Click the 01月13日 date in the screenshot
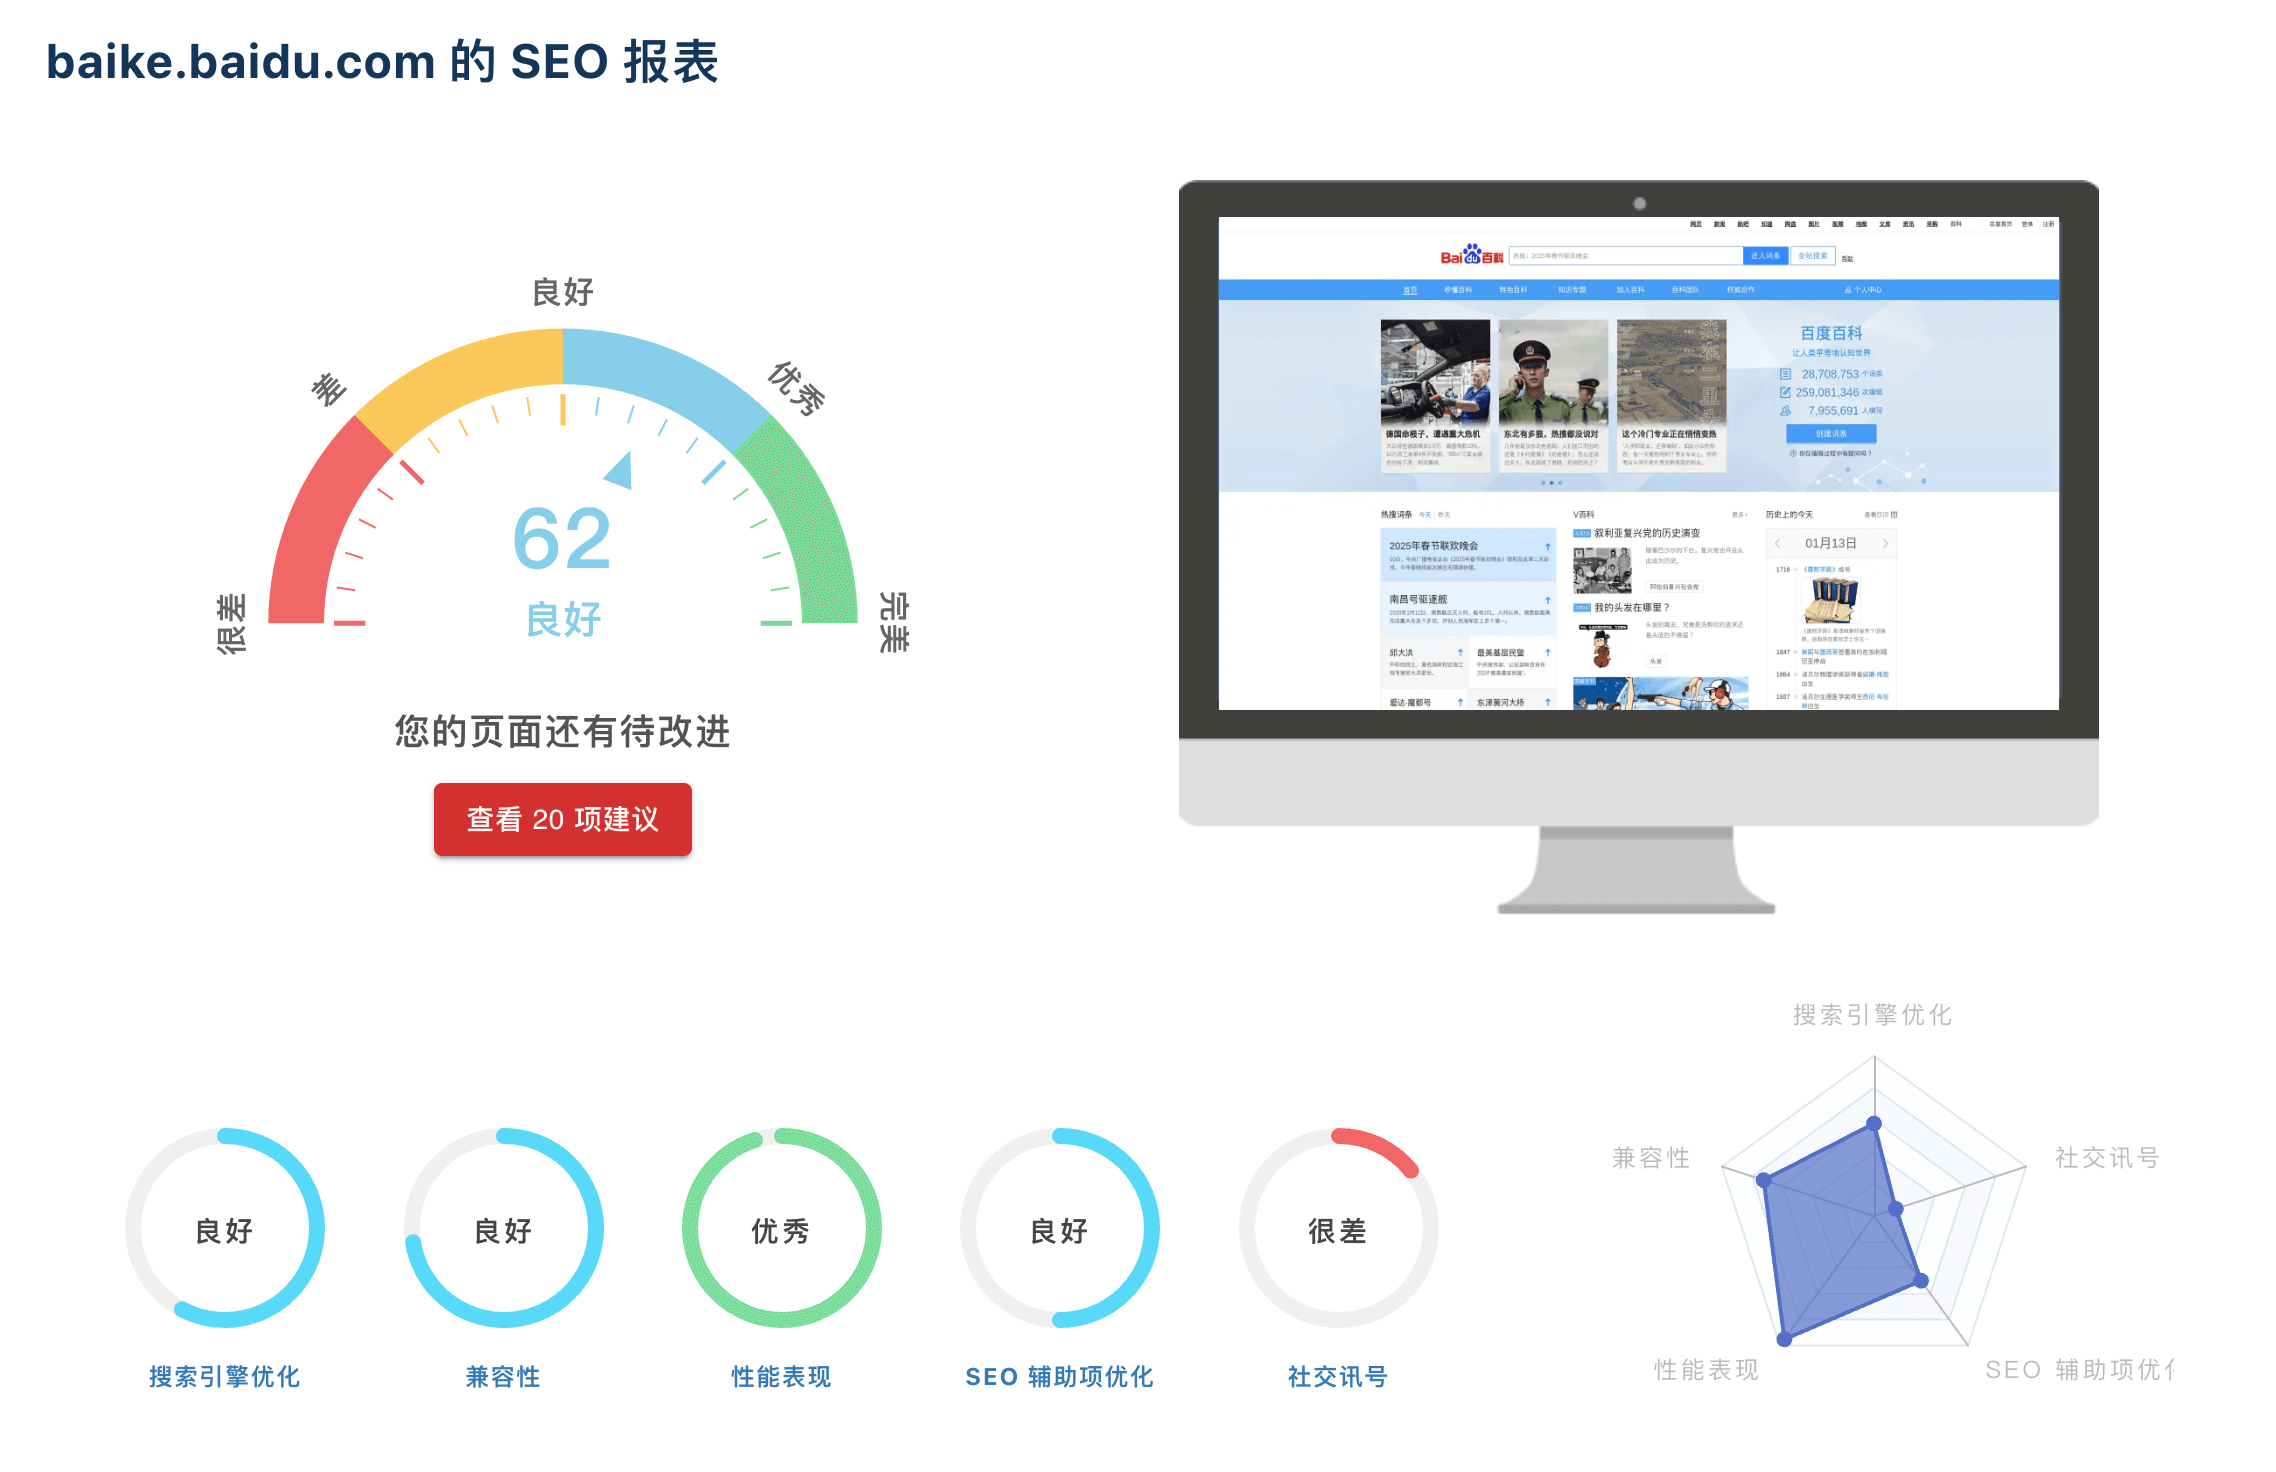 [1830, 543]
